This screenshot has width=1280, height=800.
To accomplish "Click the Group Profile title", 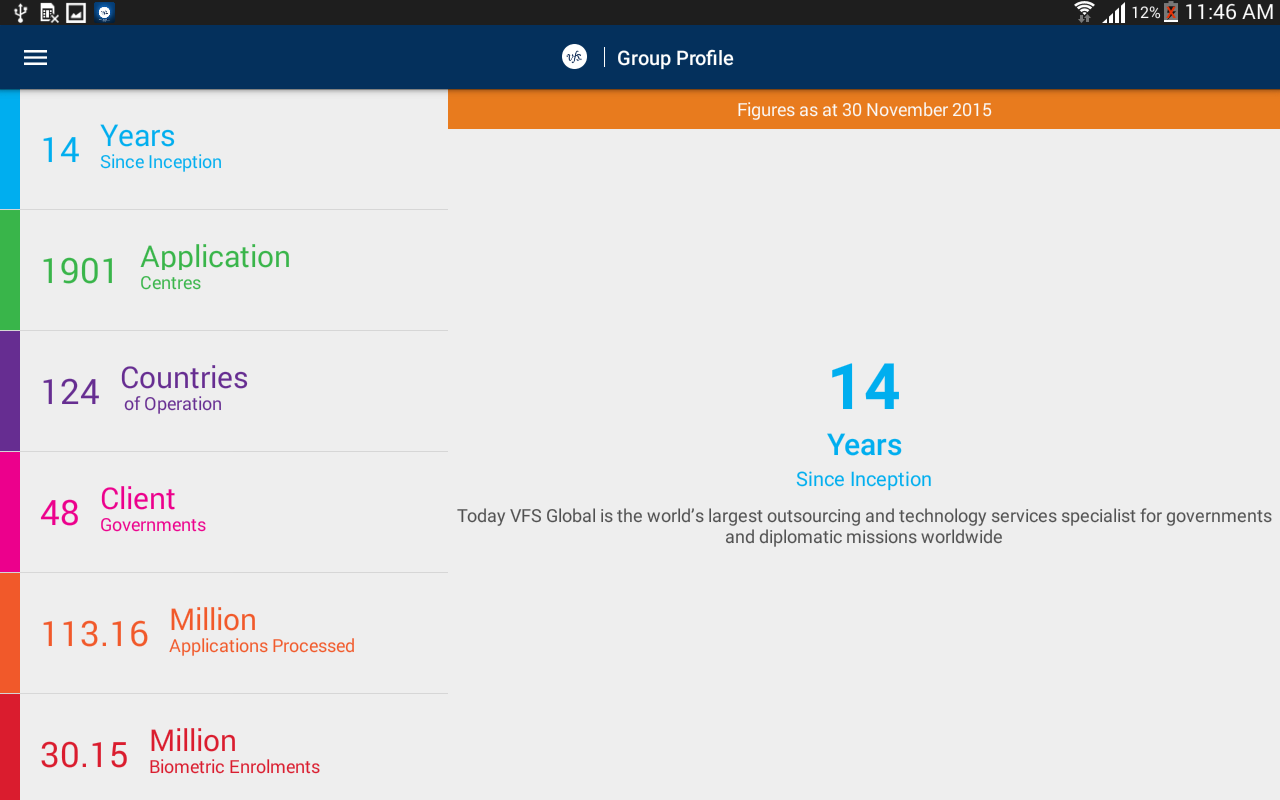I will (675, 58).
